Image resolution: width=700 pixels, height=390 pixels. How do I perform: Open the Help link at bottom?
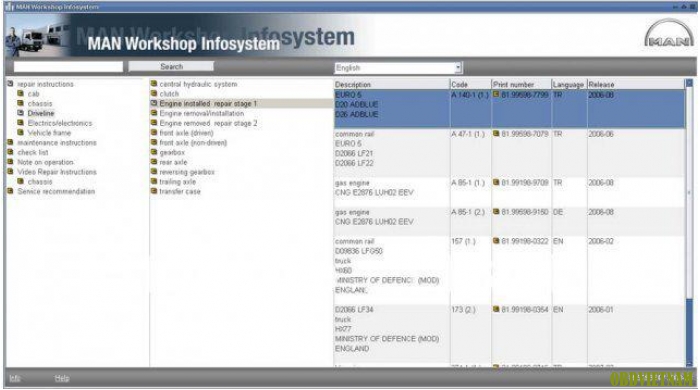pos(62,378)
